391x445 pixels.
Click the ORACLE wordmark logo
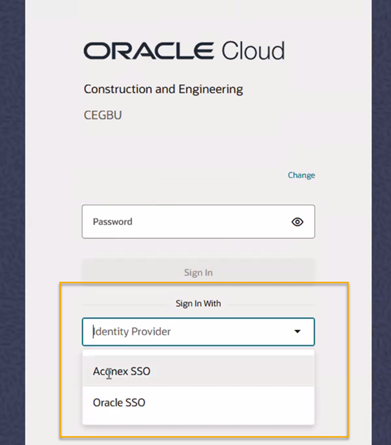148,51
